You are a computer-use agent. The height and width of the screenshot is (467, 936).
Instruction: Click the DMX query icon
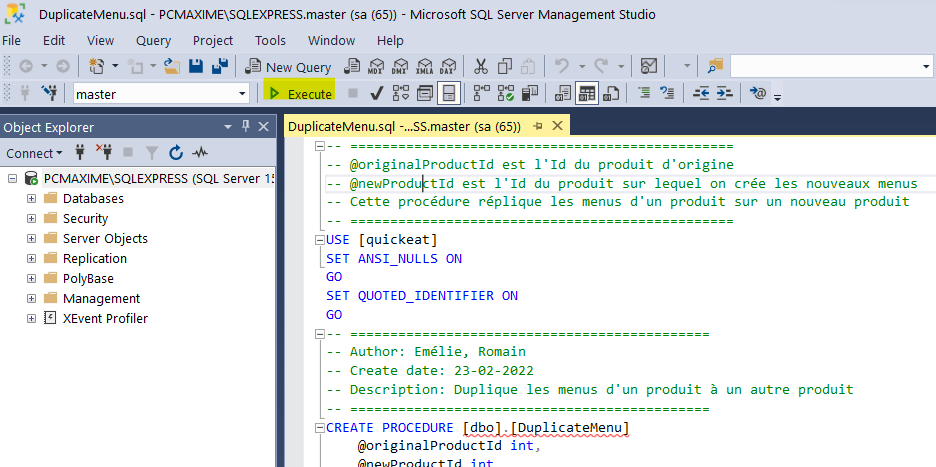pos(400,66)
